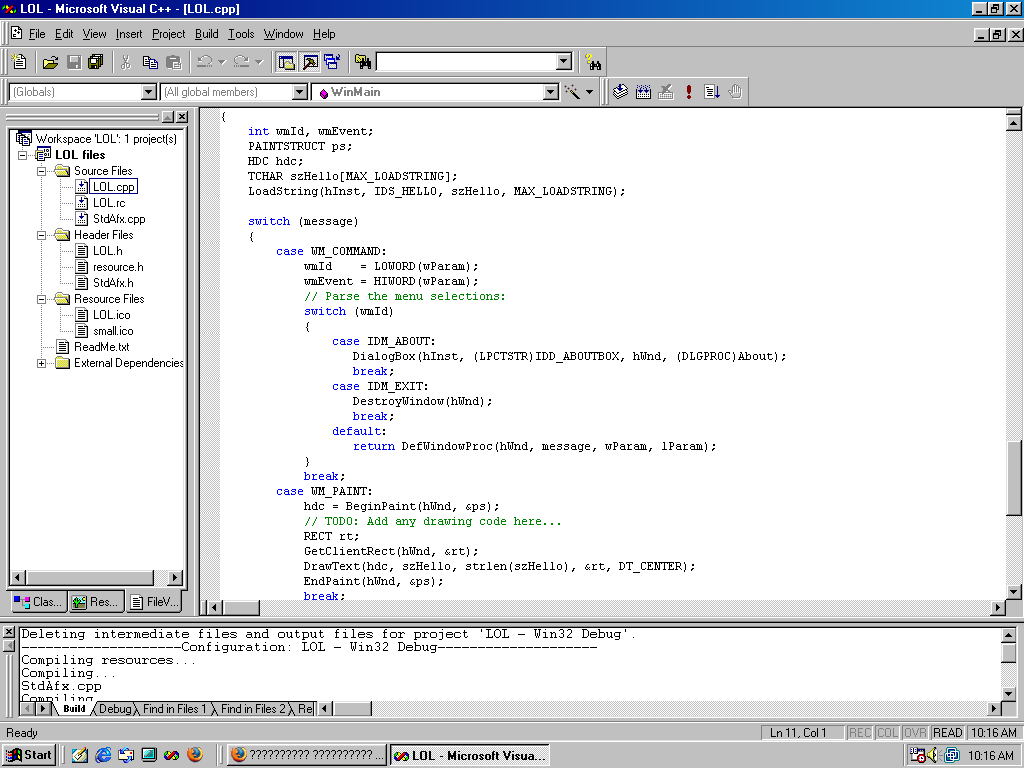Open the All global members dropdown
The width and height of the screenshot is (1024, 768).
click(x=300, y=92)
